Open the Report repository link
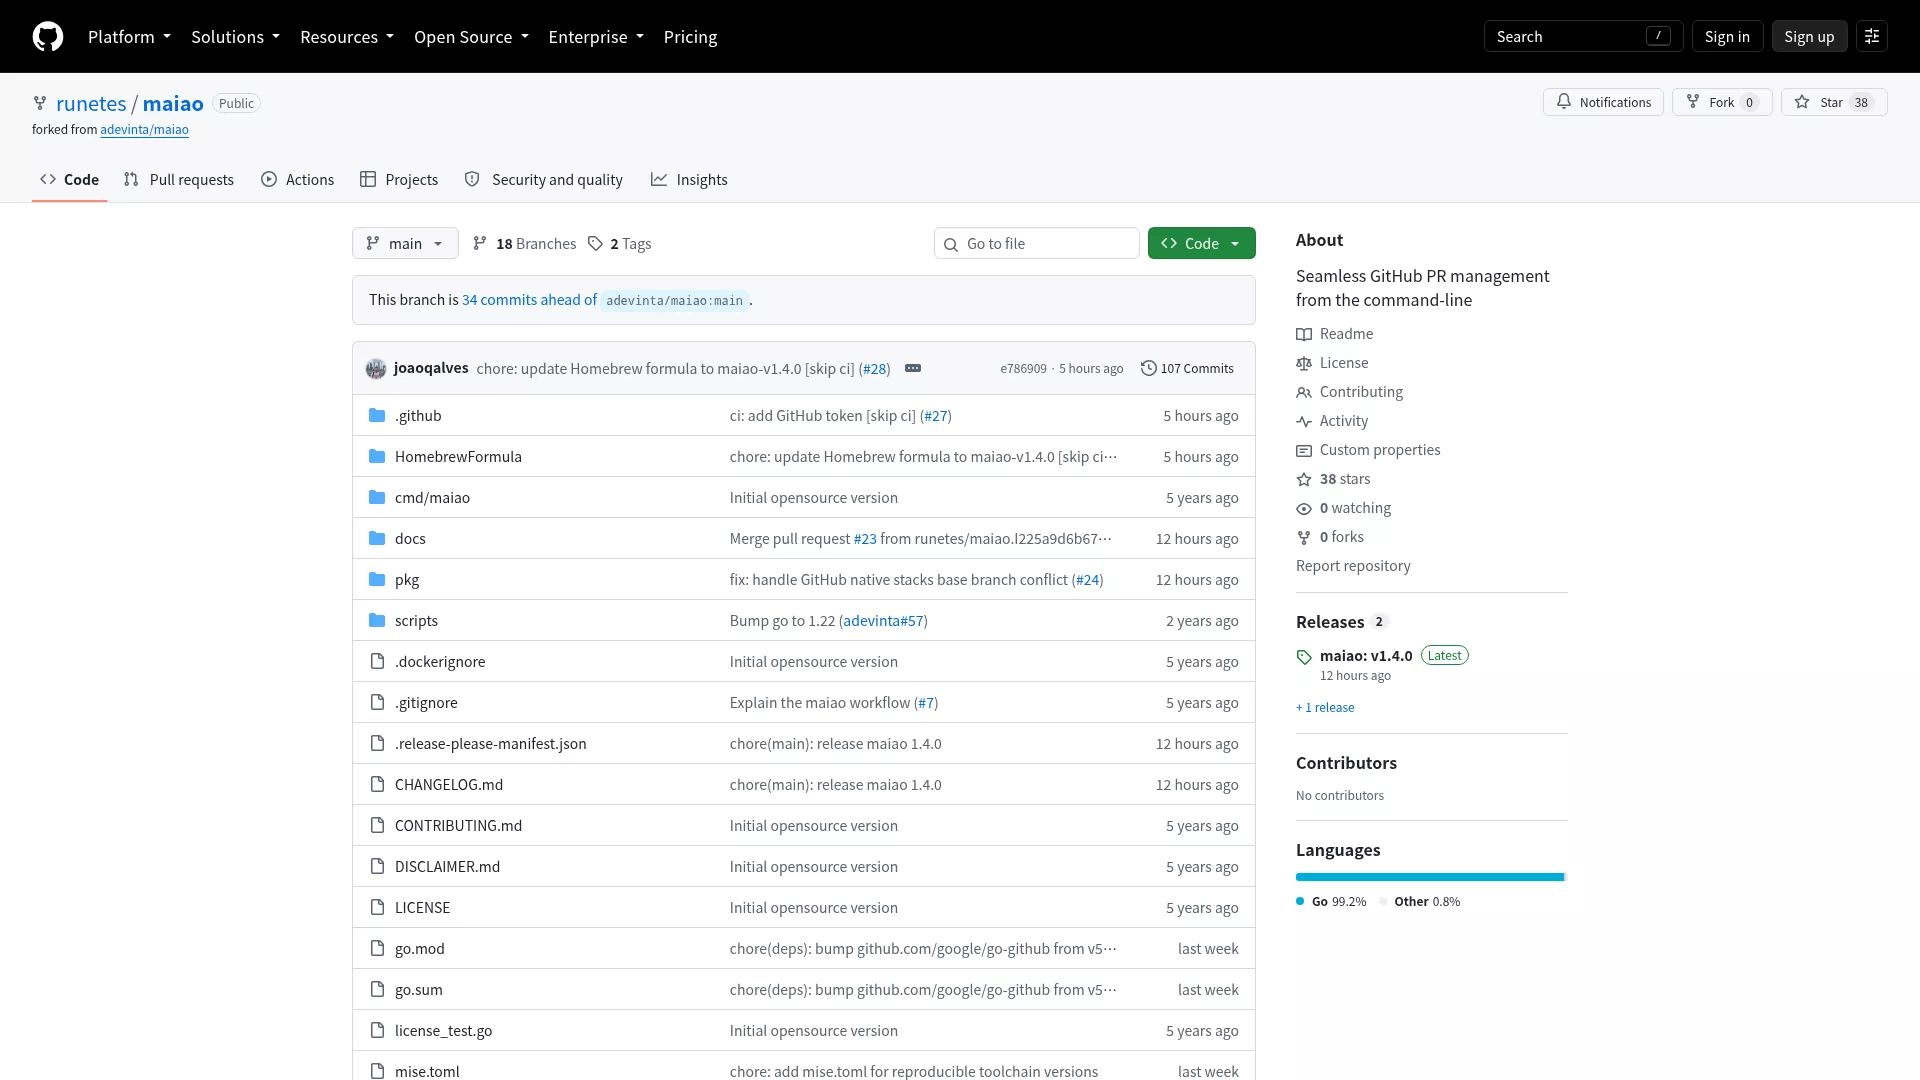The image size is (1920, 1080). (x=1353, y=566)
